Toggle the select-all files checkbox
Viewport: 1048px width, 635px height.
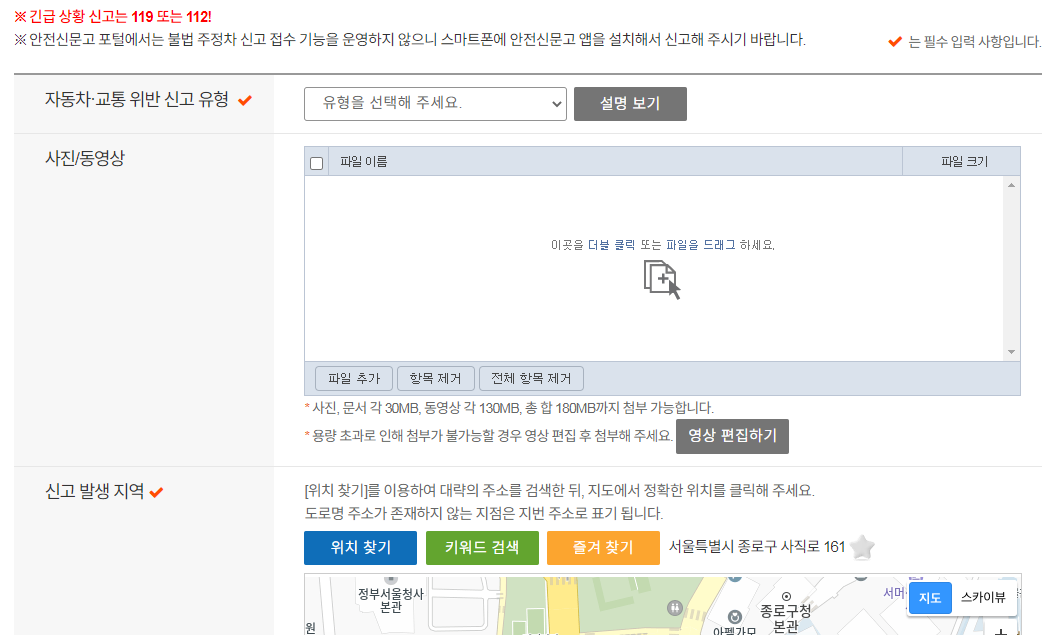[317, 162]
